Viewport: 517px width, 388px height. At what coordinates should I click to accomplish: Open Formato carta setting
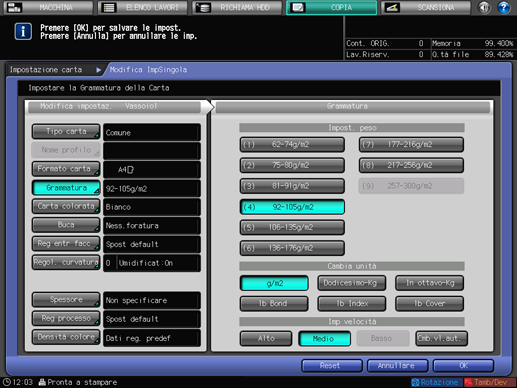tap(66, 169)
